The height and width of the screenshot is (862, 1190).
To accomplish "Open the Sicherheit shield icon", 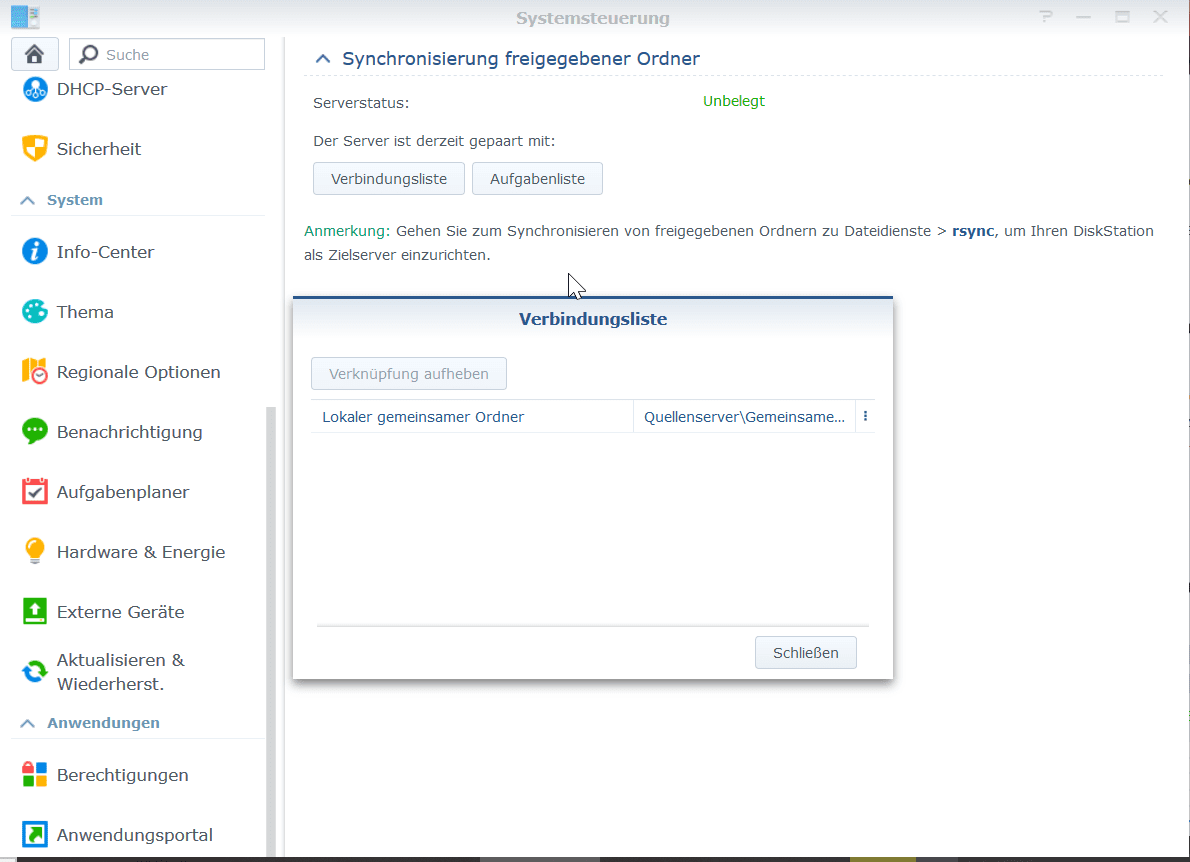I will click(35, 149).
